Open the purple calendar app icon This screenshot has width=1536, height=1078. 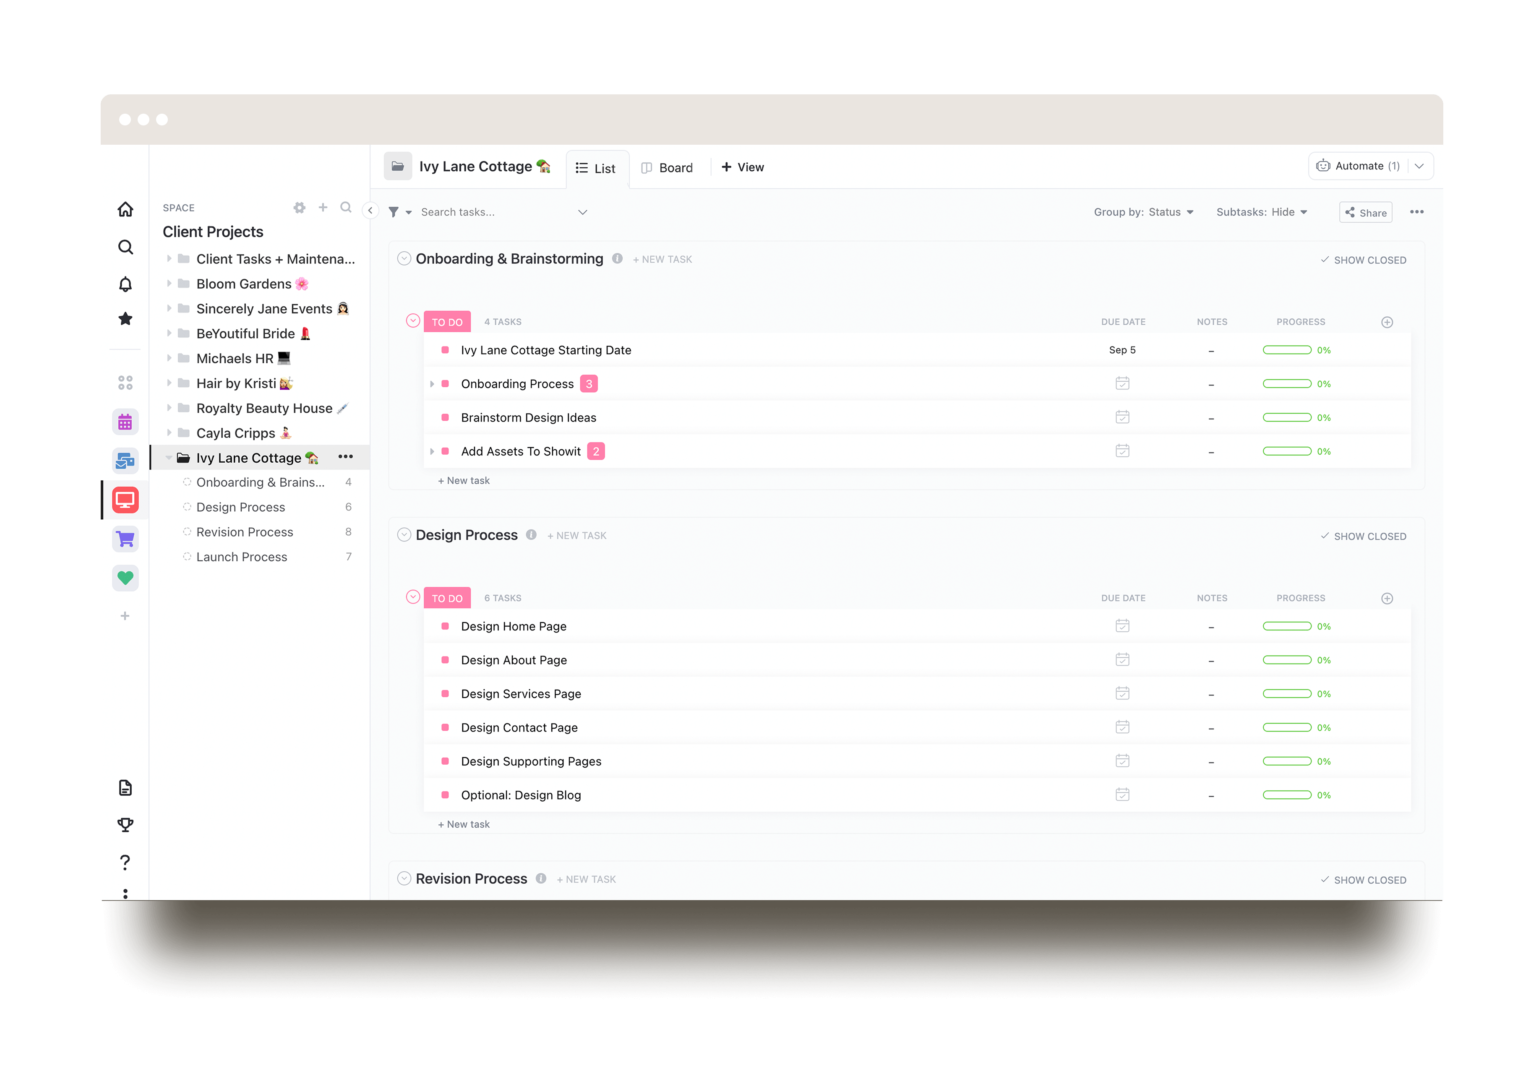pyautogui.click(x=125, y=421)
